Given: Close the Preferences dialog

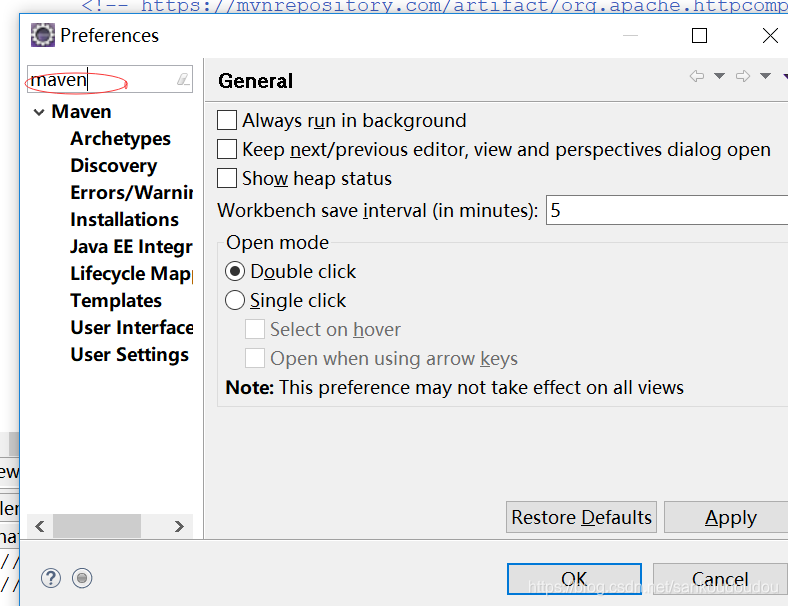Looking at the screenshot, I should tap(770, 36).
